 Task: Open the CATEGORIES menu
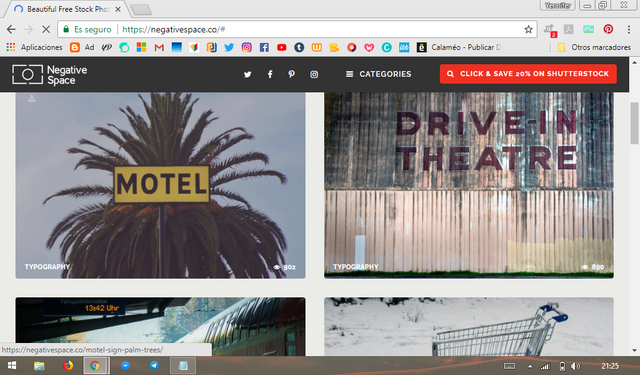379,74
